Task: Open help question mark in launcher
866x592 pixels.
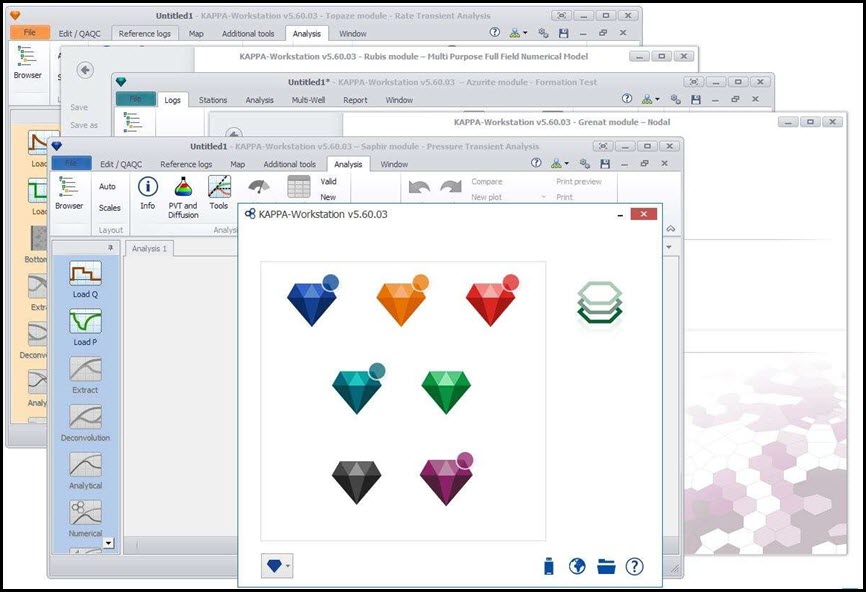Action: [x=635, y=566]
